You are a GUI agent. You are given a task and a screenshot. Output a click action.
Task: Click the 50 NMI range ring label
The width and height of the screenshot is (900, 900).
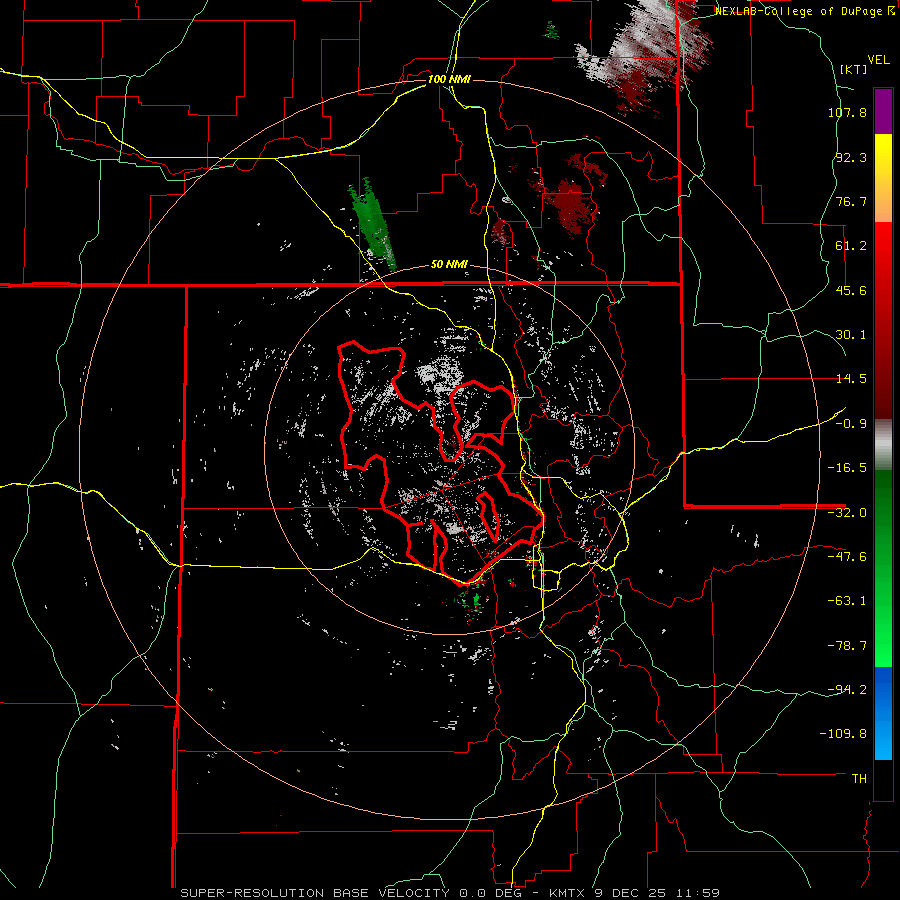[x=449, y=265]
